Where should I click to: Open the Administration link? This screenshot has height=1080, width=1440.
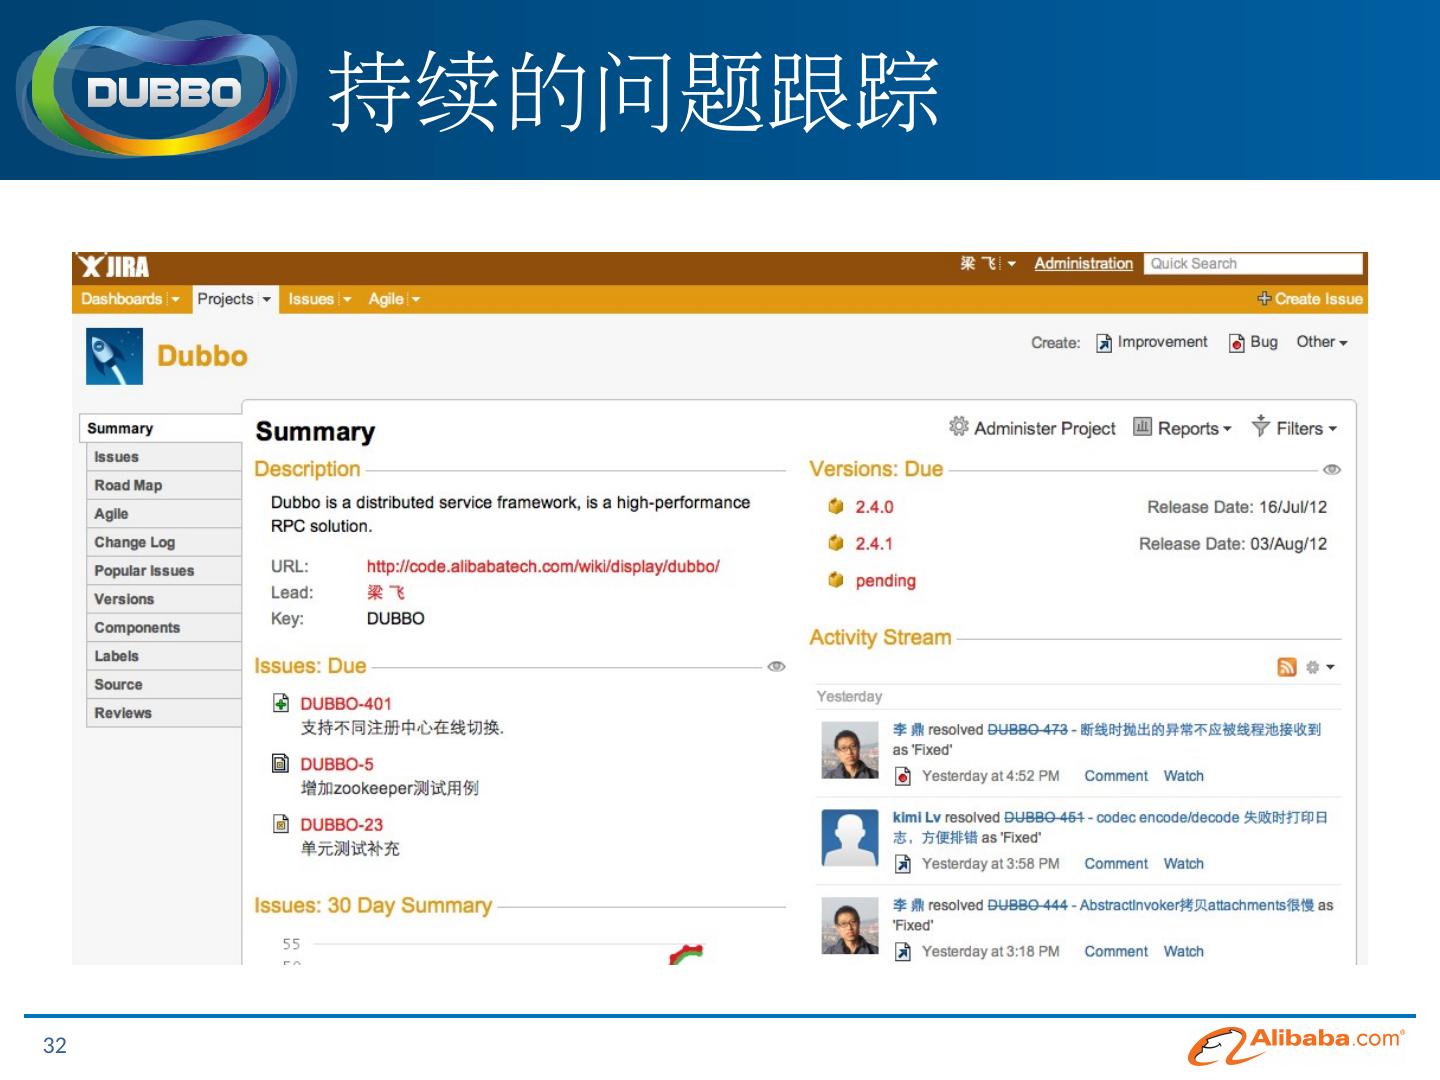tap(1083, 264)
